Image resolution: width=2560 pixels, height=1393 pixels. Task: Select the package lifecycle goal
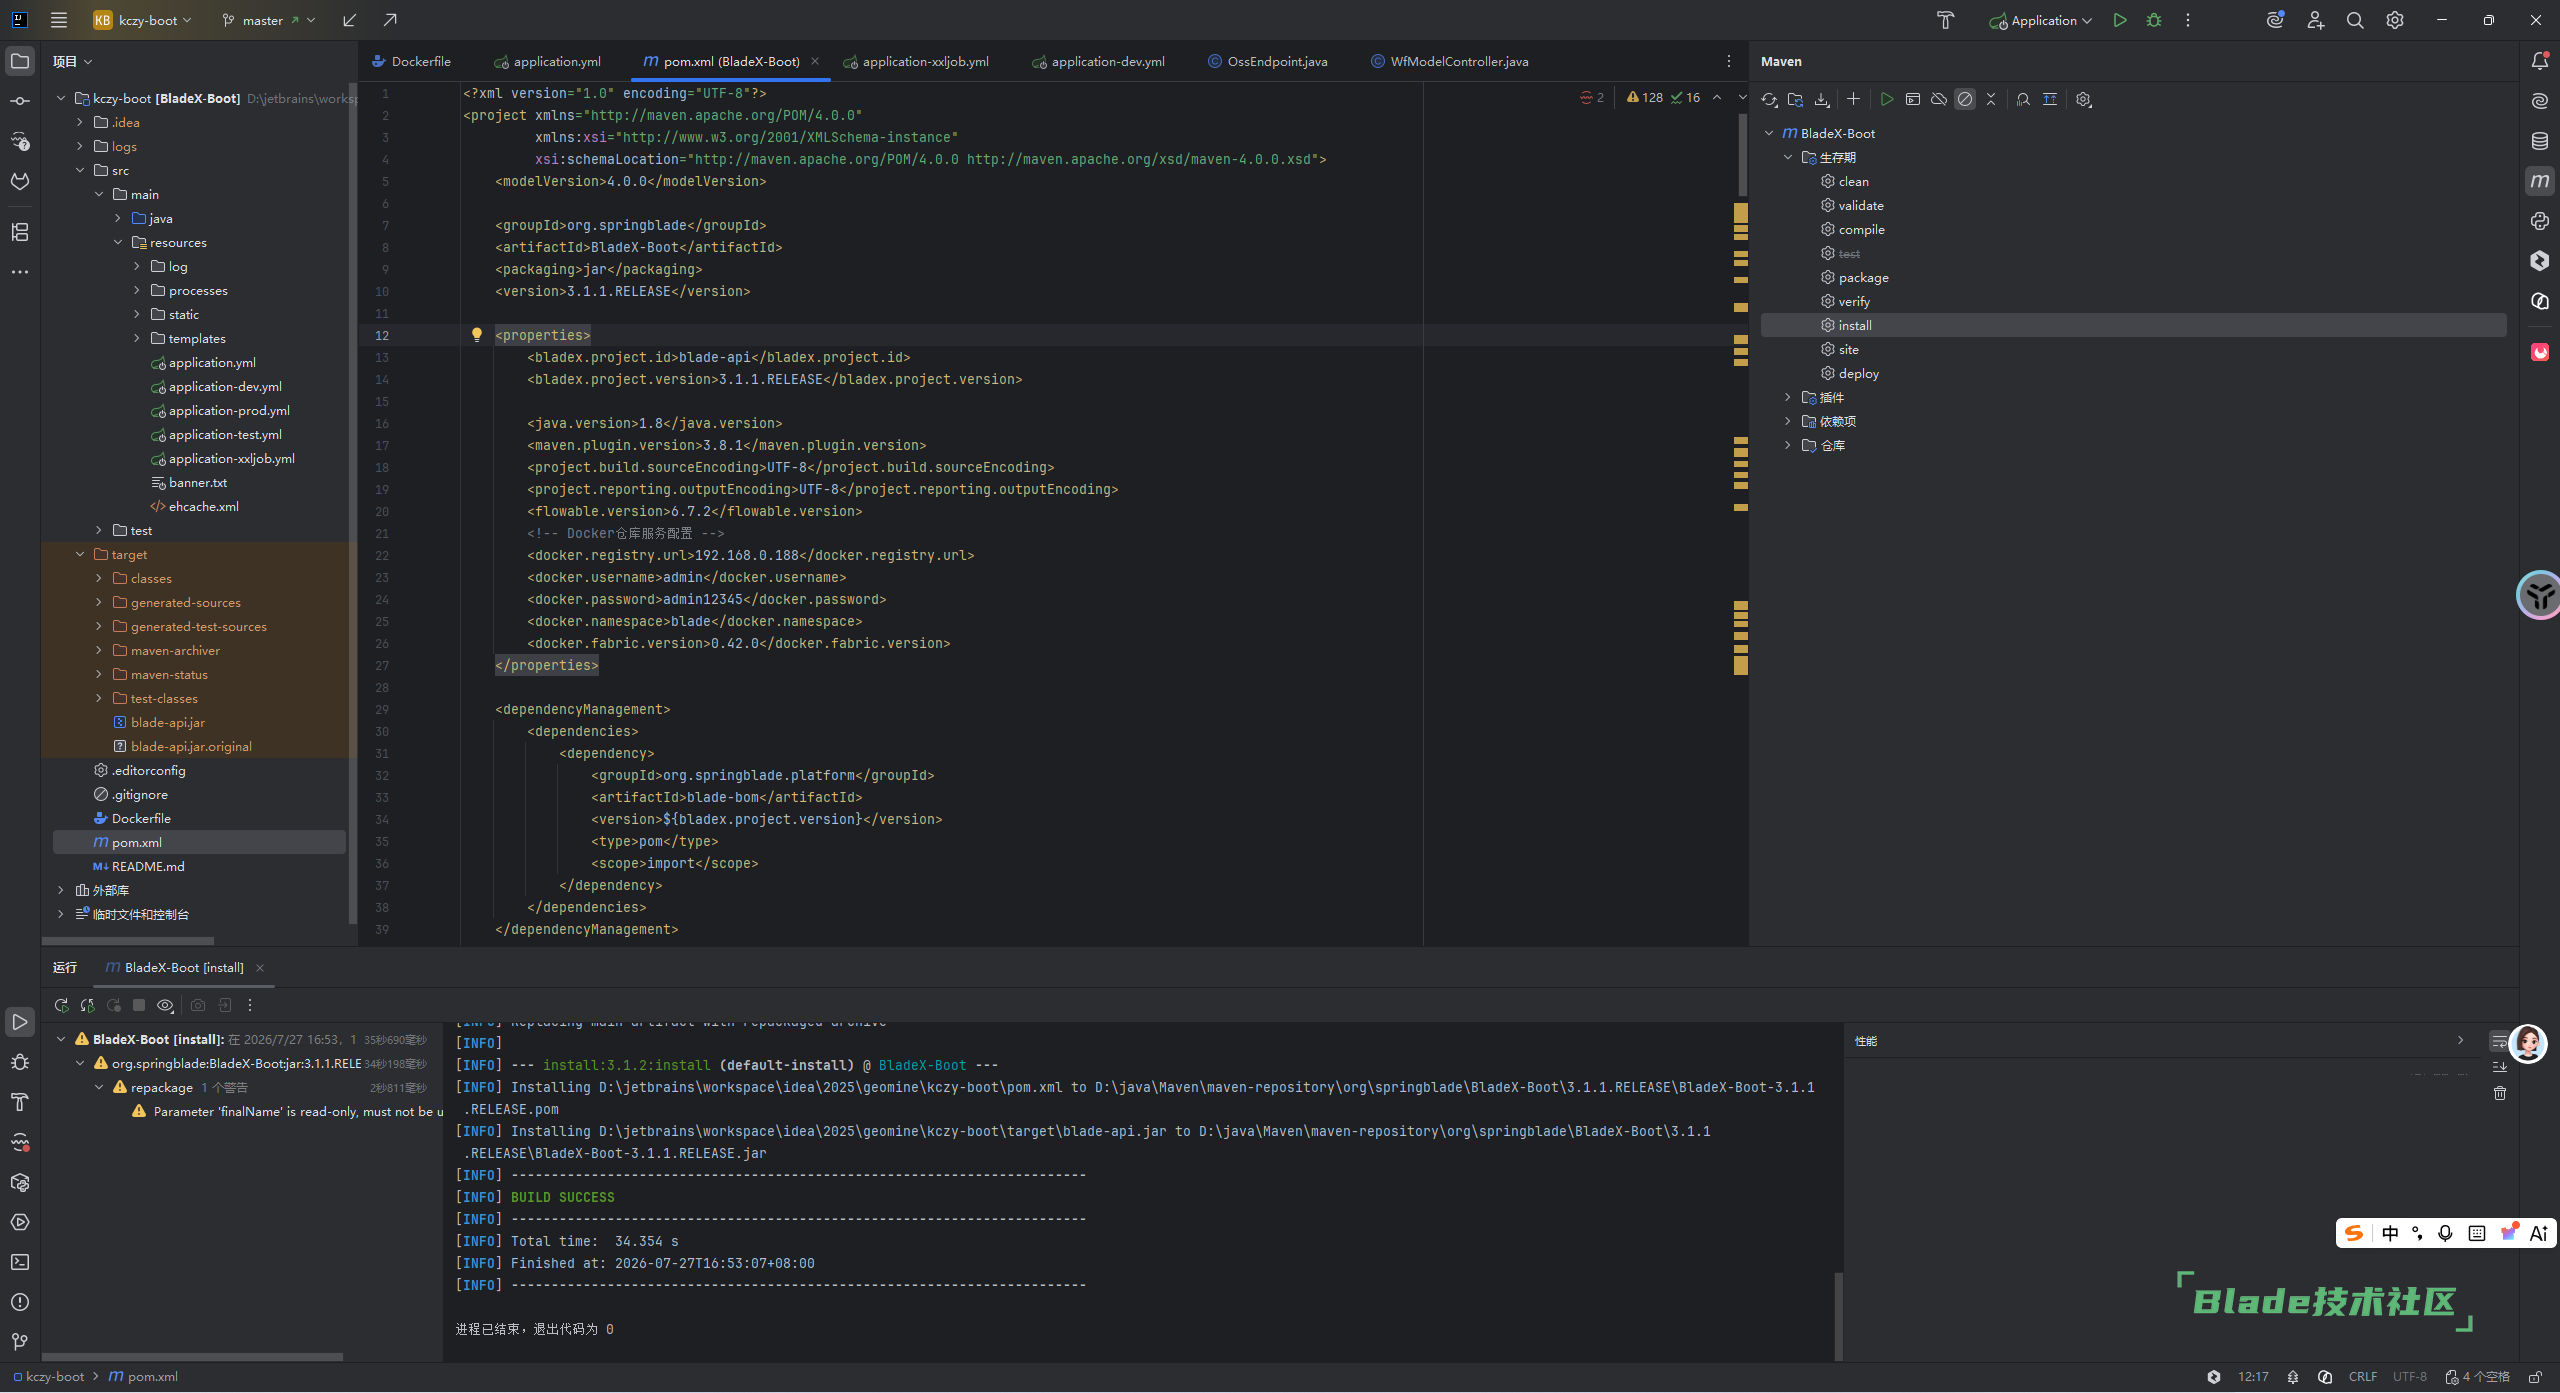(x=1863, y=277)
